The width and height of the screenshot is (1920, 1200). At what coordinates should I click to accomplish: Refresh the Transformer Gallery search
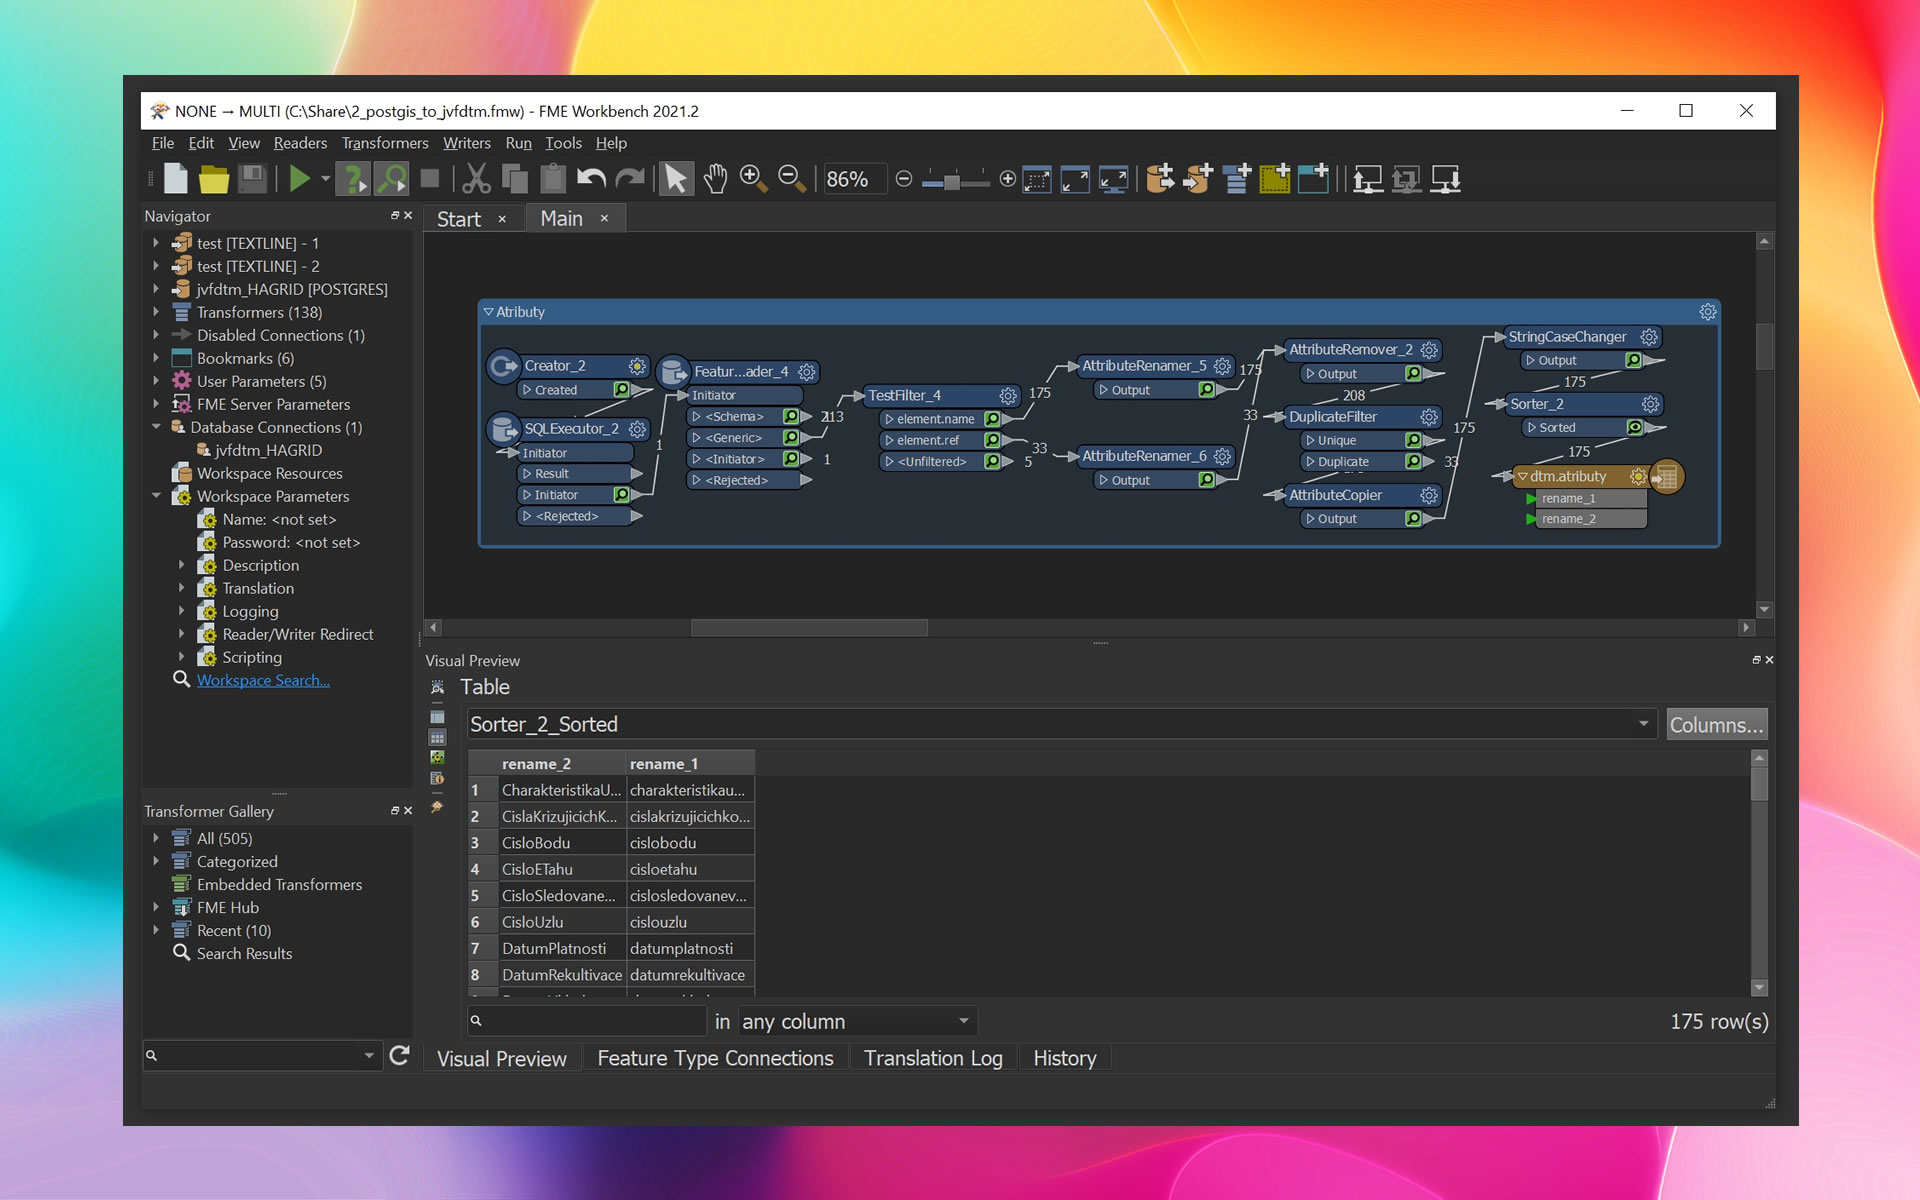point(399,1055)
